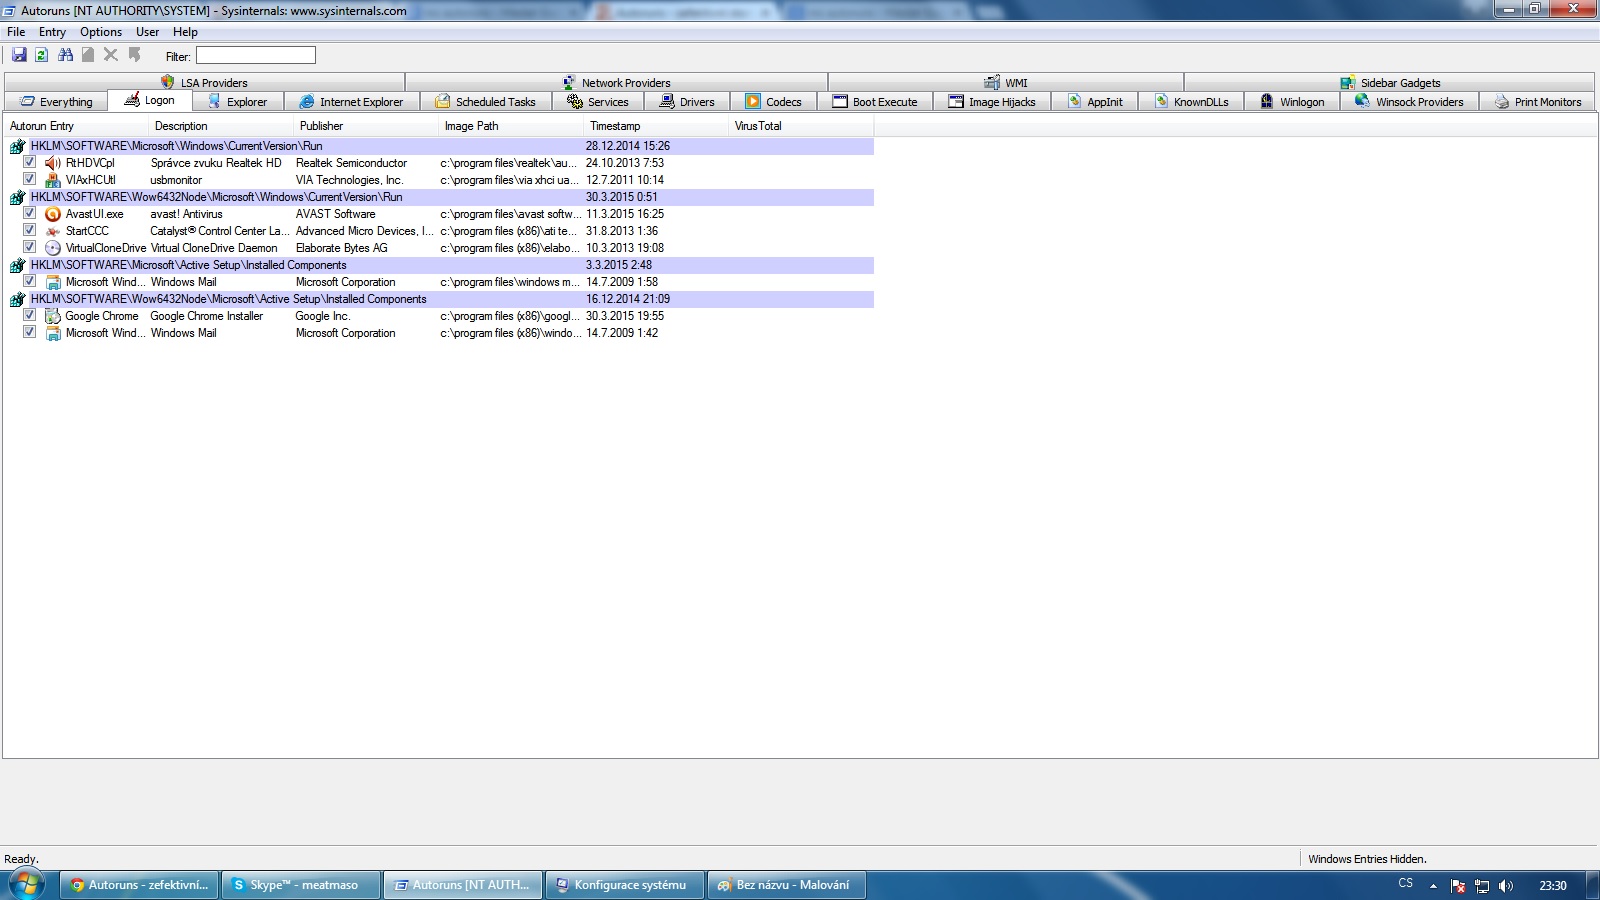
Task: Click the Refresh toolbar icon
Action: 42,55
